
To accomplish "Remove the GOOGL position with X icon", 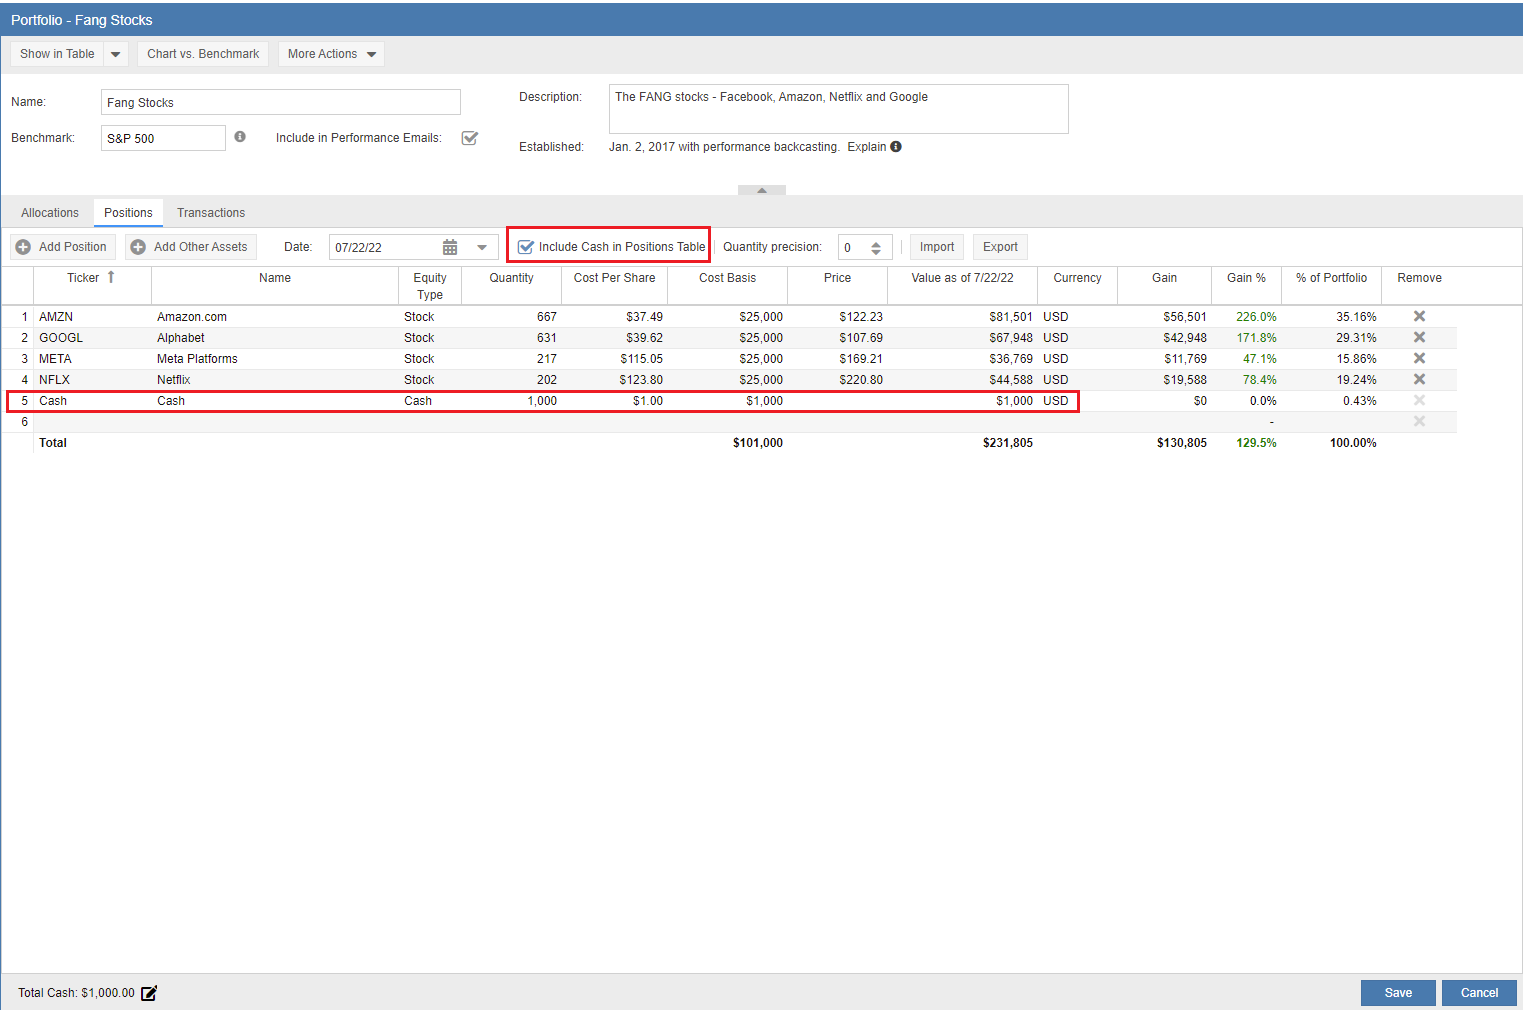I will click(x=1418, y=337).
